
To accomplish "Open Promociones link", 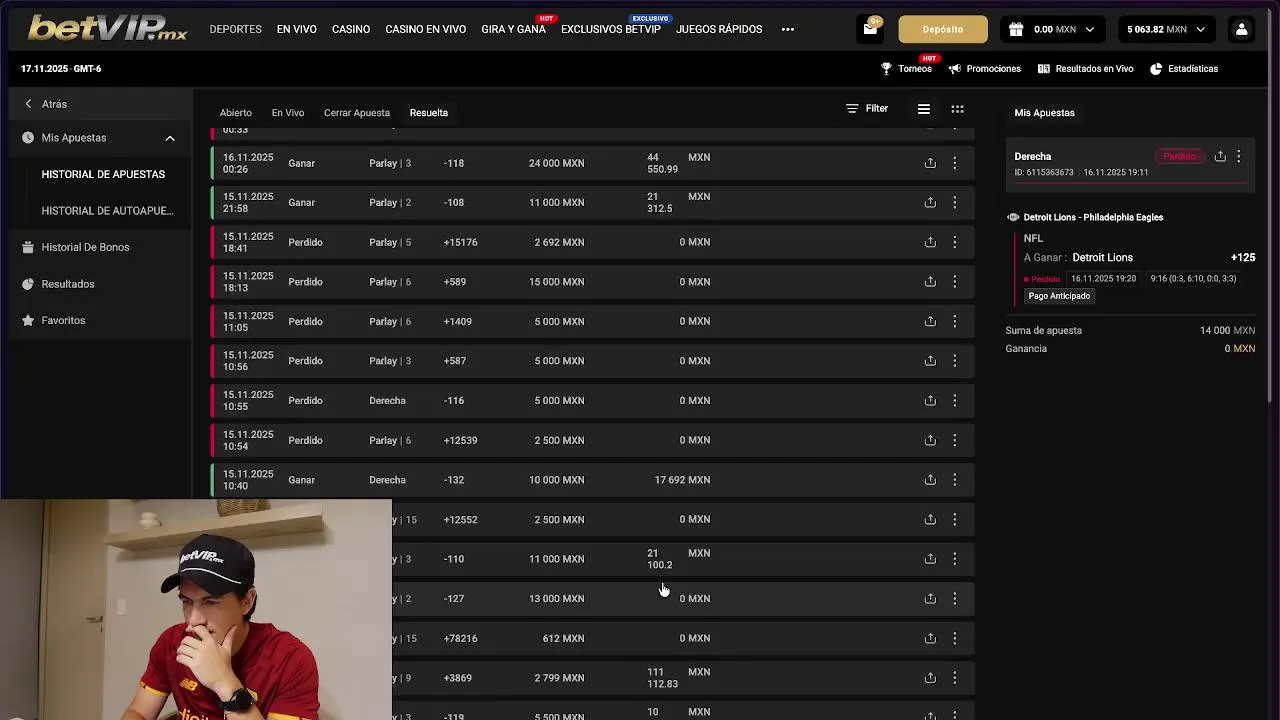I will [985, 69].
